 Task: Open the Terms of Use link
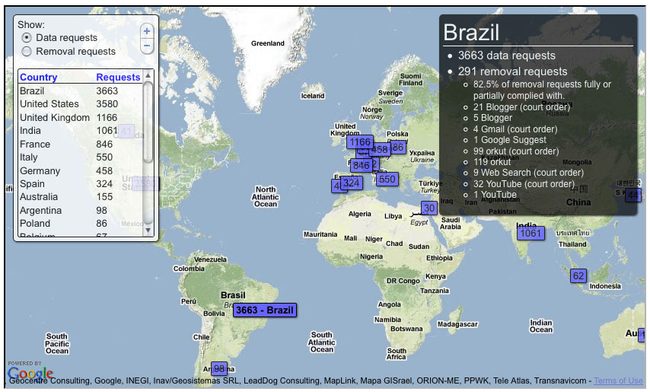(x=618, y=380)
